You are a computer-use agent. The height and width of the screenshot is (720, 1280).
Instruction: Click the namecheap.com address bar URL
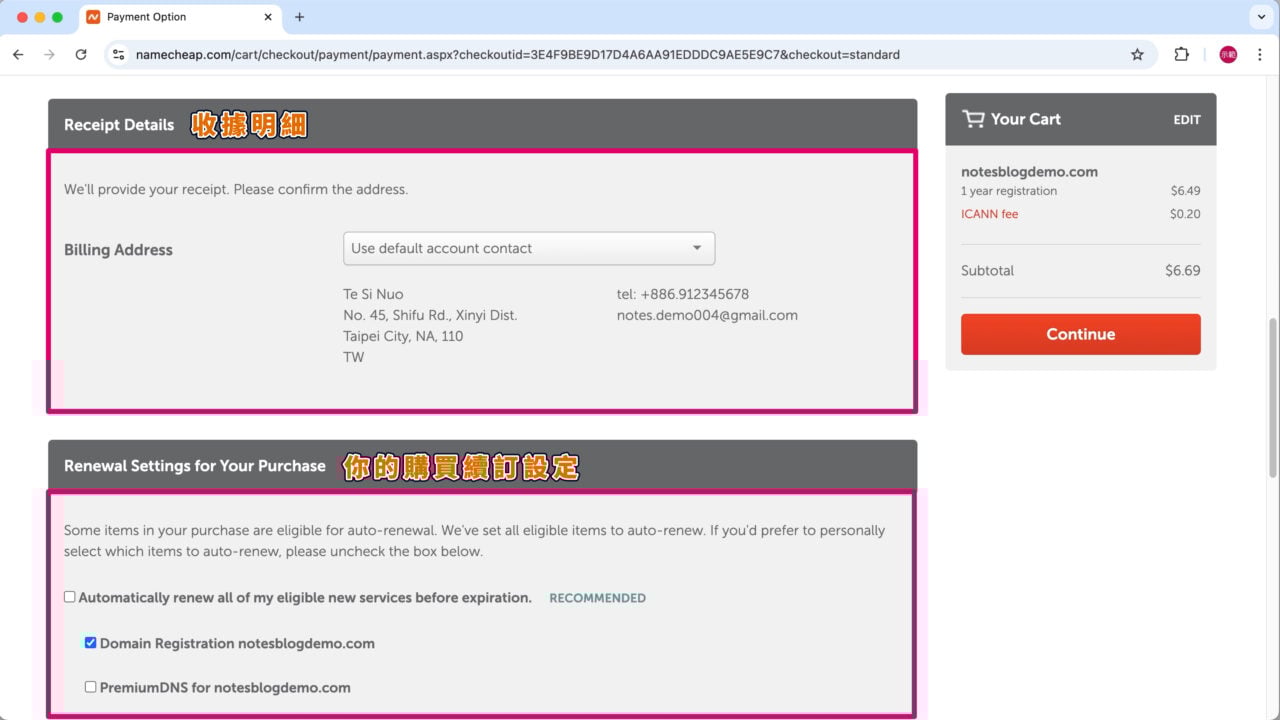(517, 55)
